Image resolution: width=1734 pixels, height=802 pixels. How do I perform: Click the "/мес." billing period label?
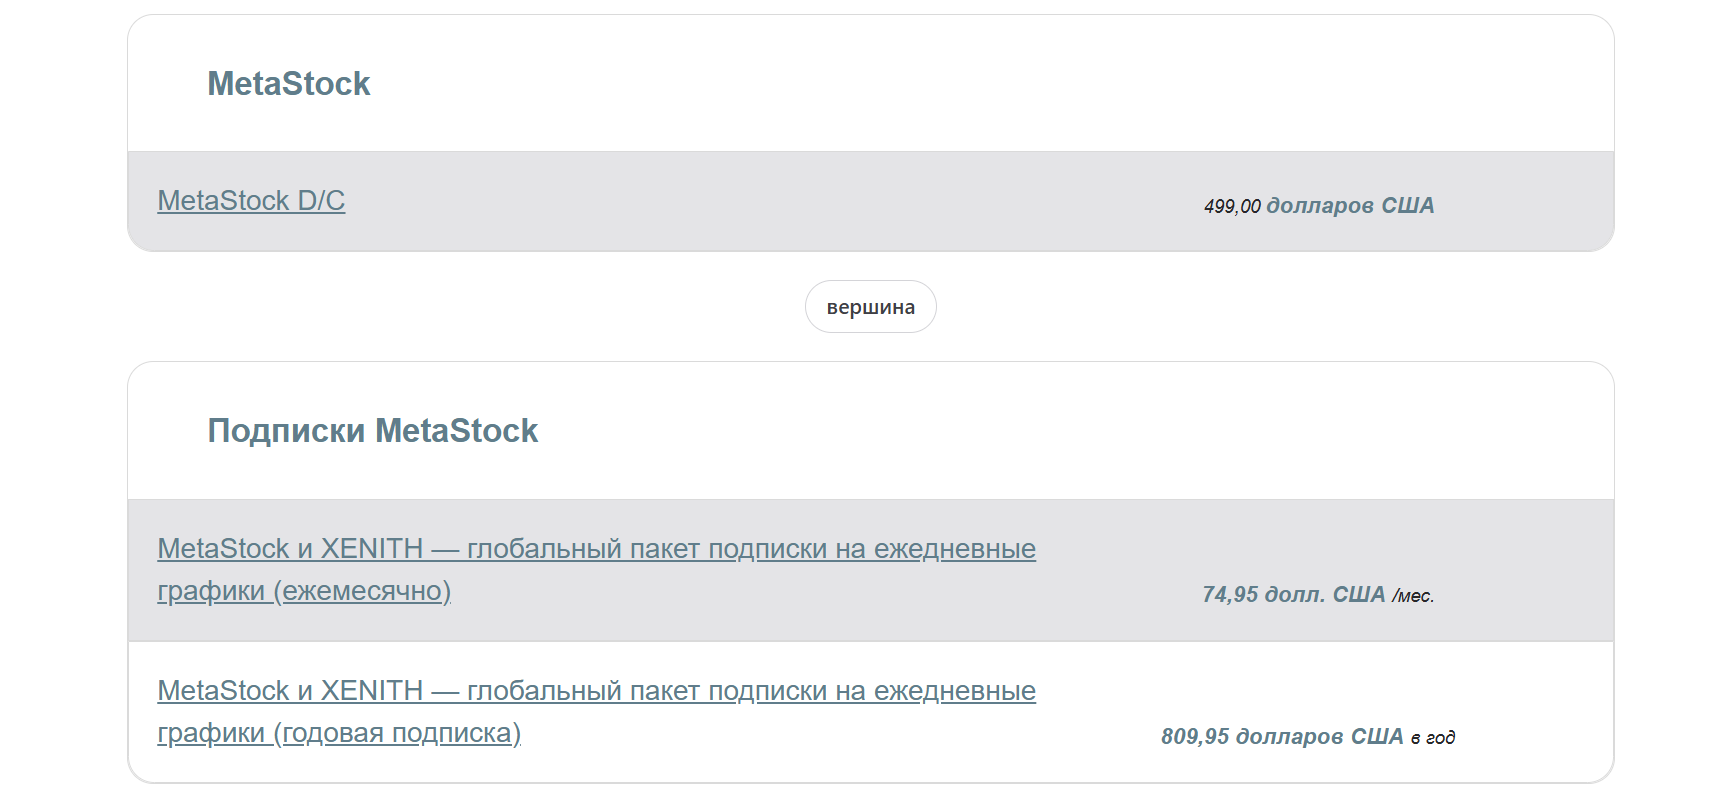point(1413,596)
